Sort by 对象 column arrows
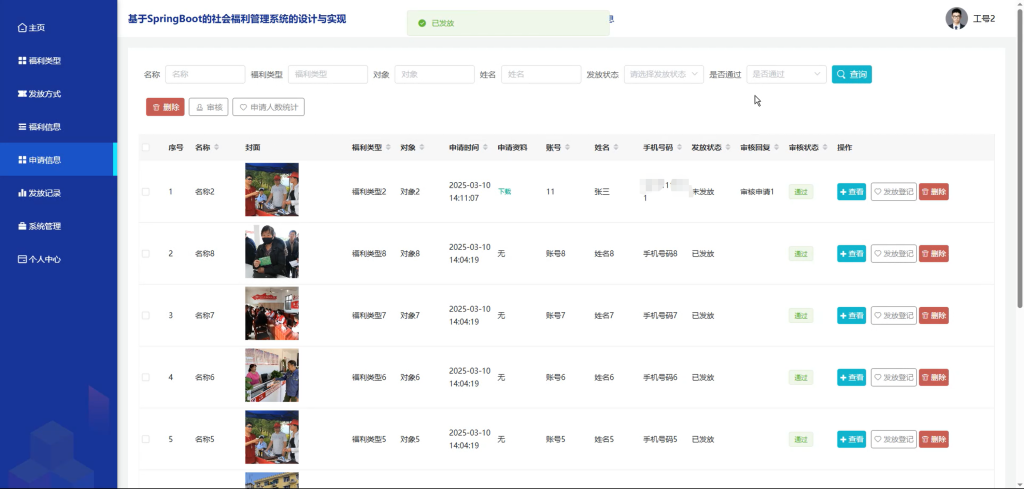1024x489 pixels. [x=421, y=148]
